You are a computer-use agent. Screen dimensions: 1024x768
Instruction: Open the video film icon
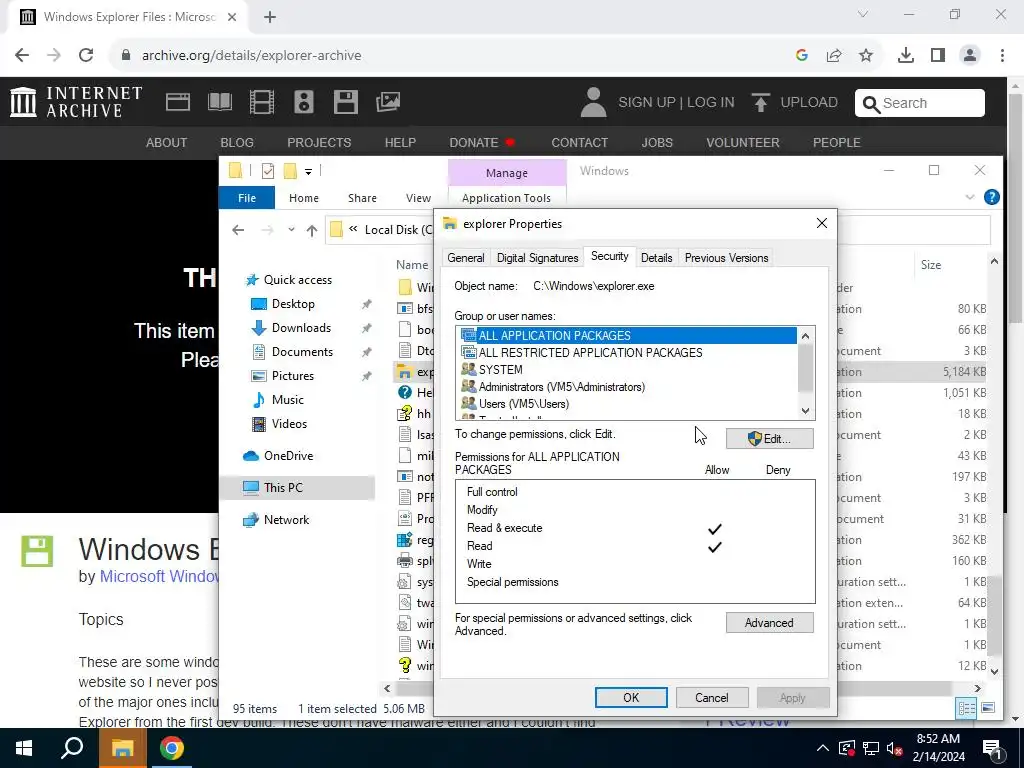(x=262, y=102)
